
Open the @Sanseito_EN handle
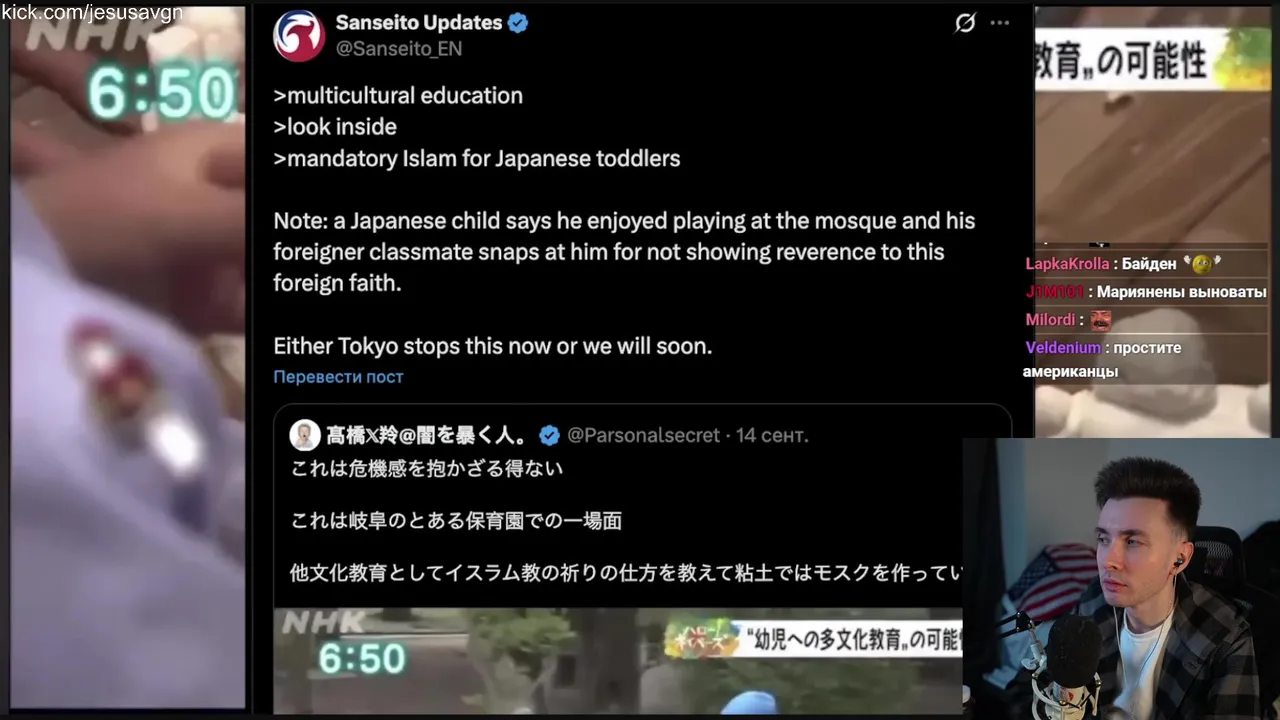[398, 49]
